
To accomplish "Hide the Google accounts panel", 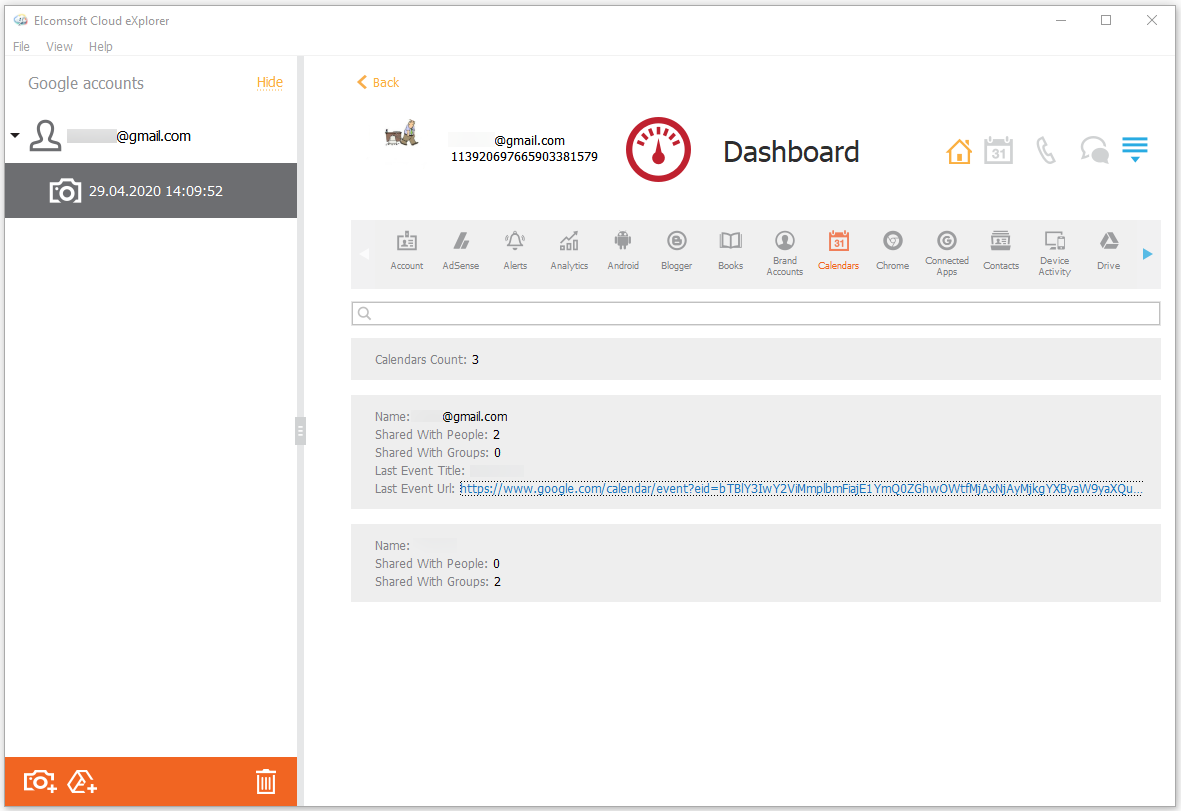I will pyautogui.click(x=269, y=82).
